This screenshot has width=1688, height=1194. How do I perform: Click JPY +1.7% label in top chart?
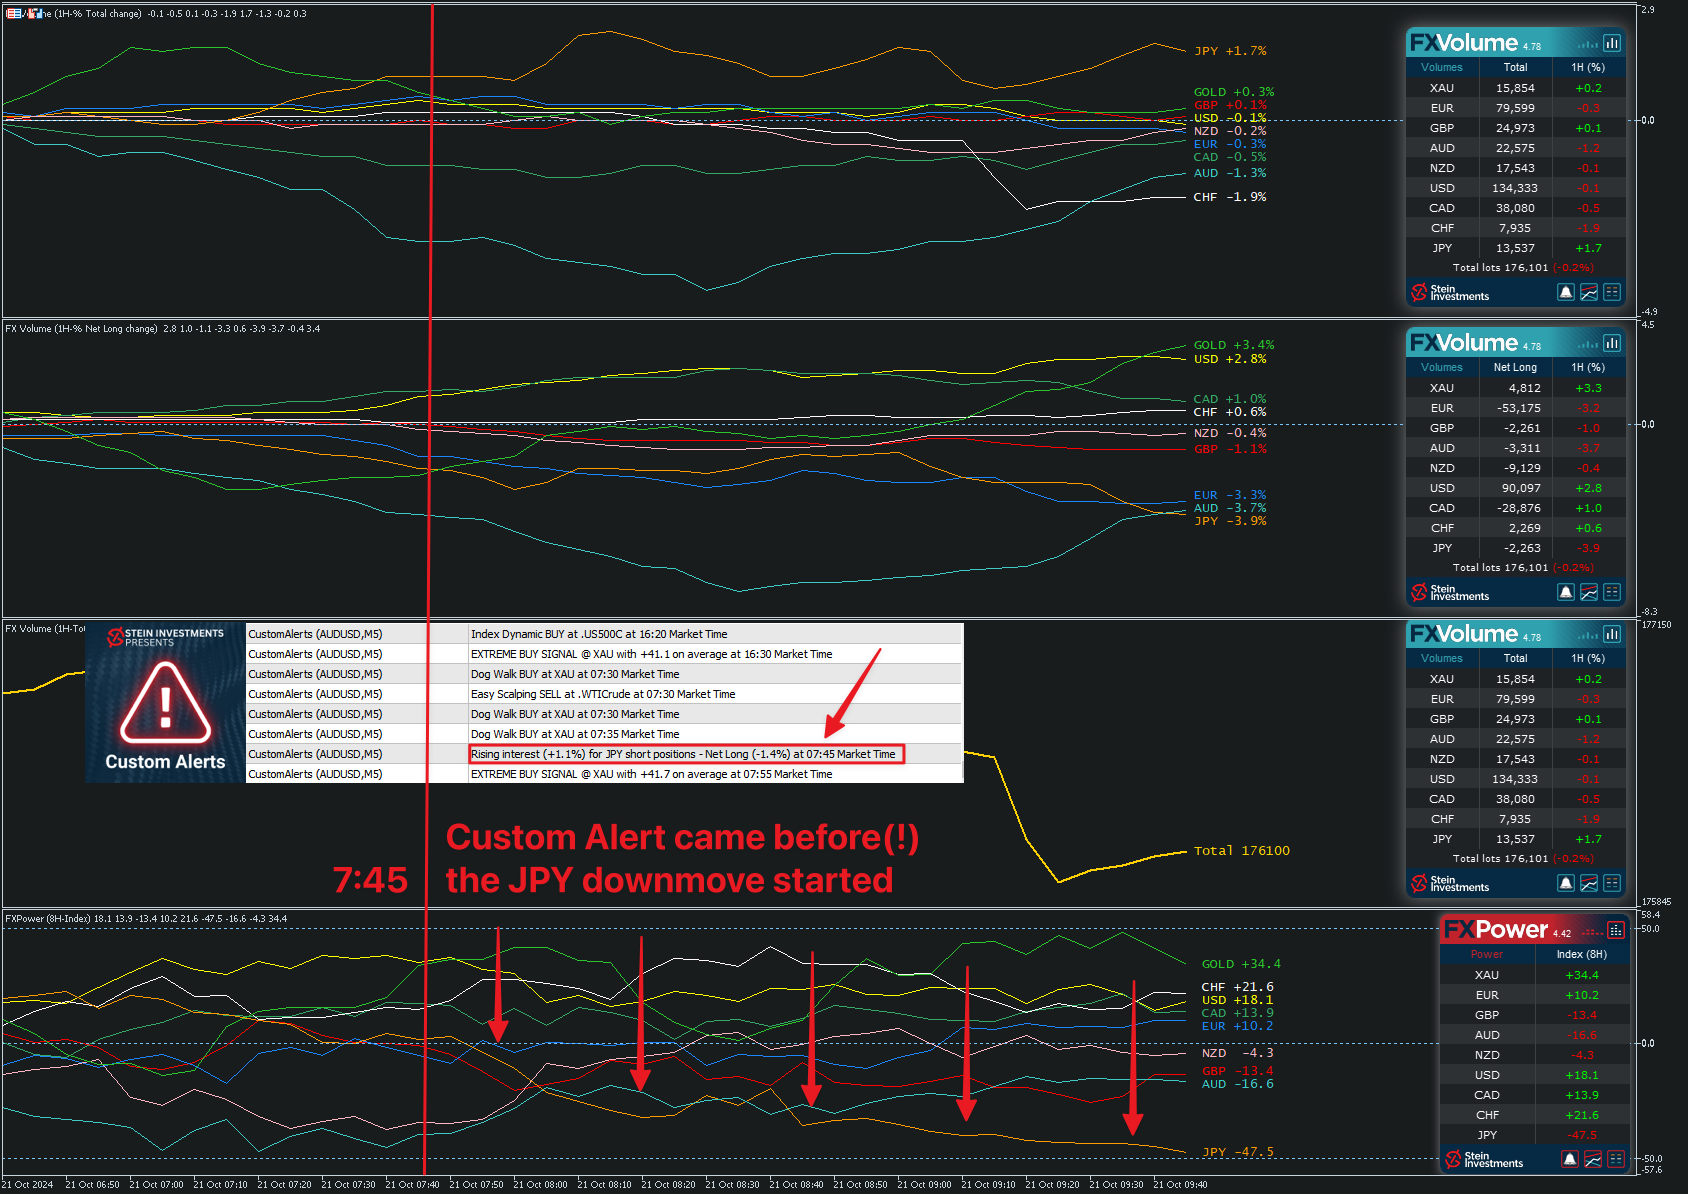[1230, 51]
